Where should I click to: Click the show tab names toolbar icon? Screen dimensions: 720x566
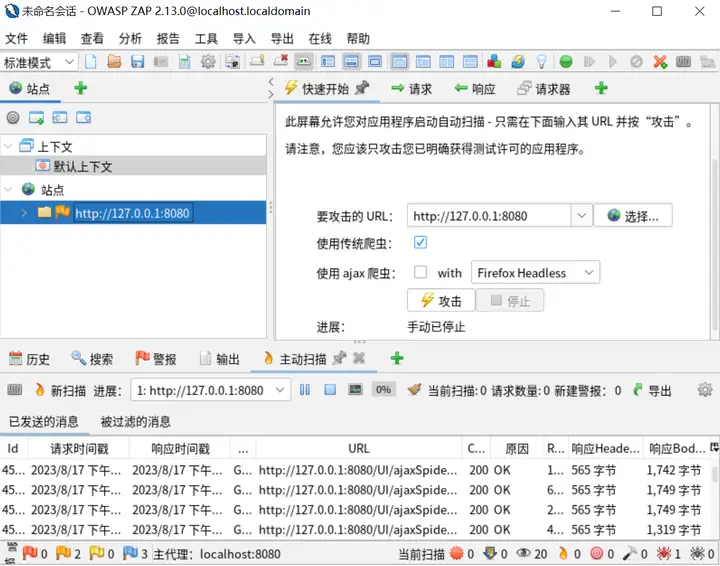[304, 62]
